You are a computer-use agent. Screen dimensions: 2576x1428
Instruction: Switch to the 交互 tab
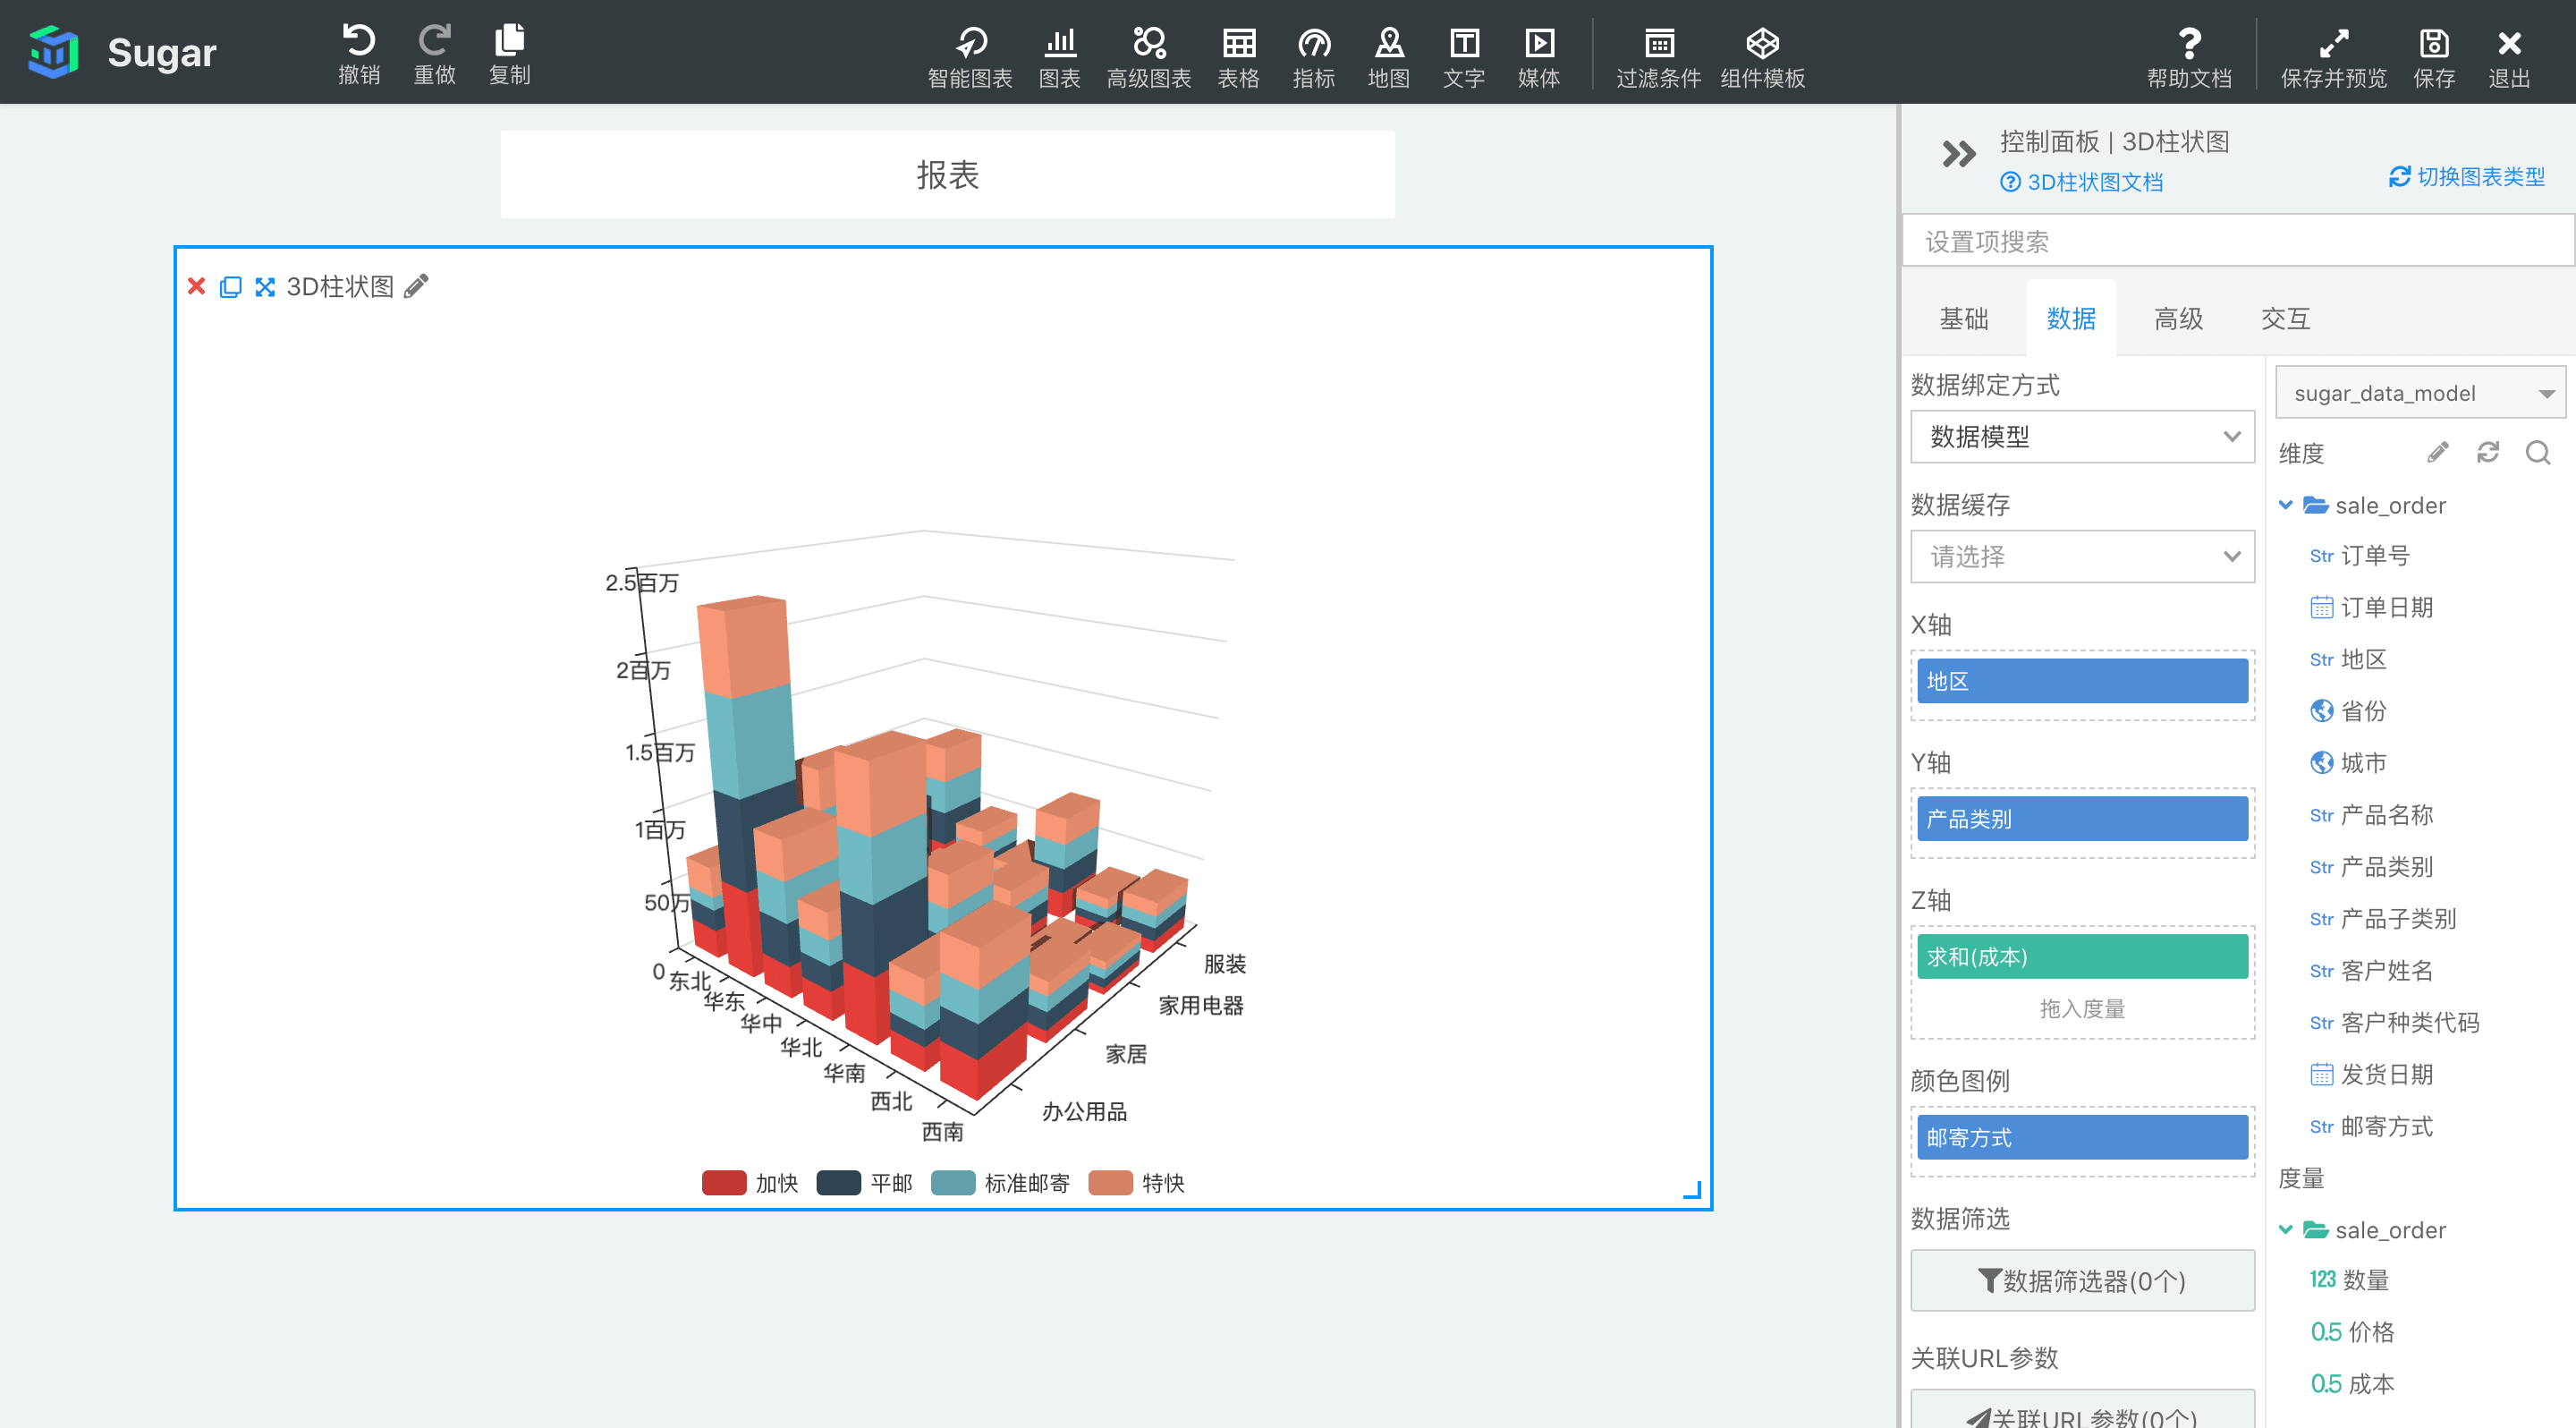2285,319
